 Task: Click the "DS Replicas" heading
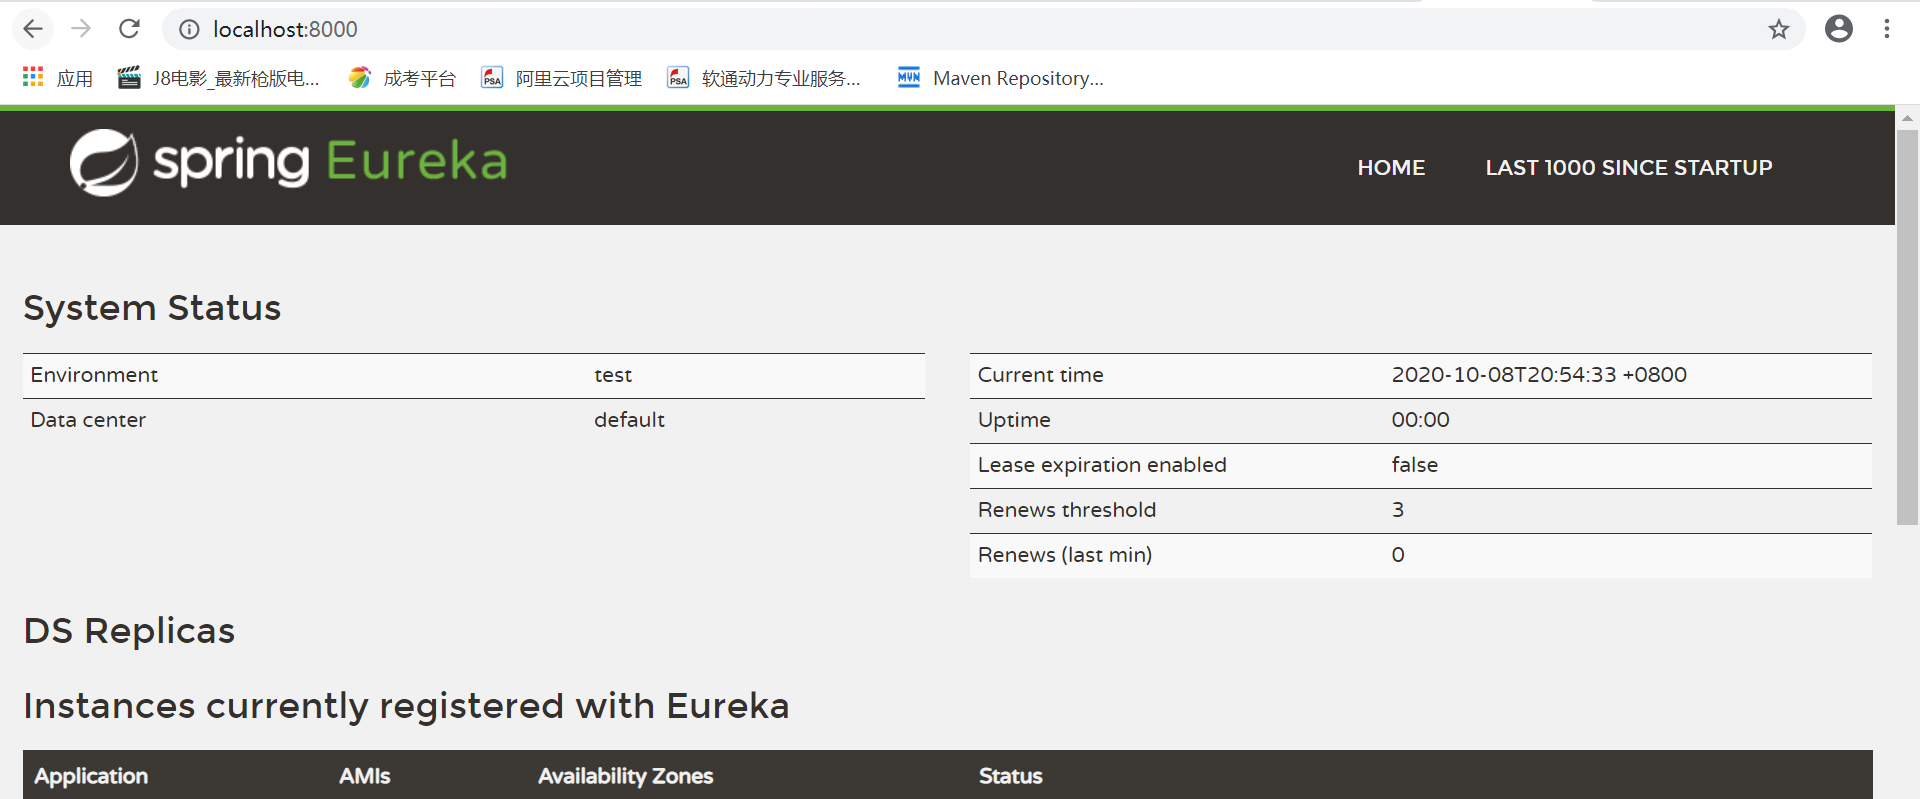129,631
